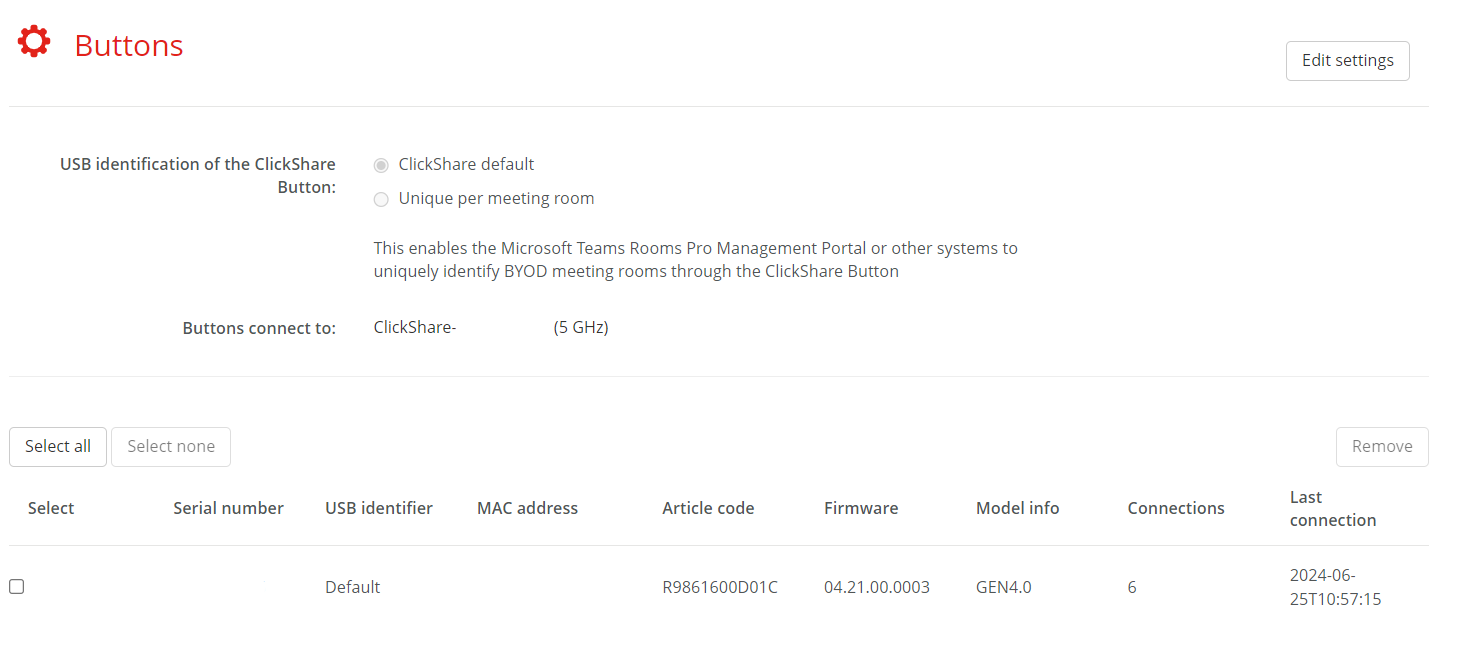Click firmware version 04.21.00.0003 cell

click(x=877, y=587)
